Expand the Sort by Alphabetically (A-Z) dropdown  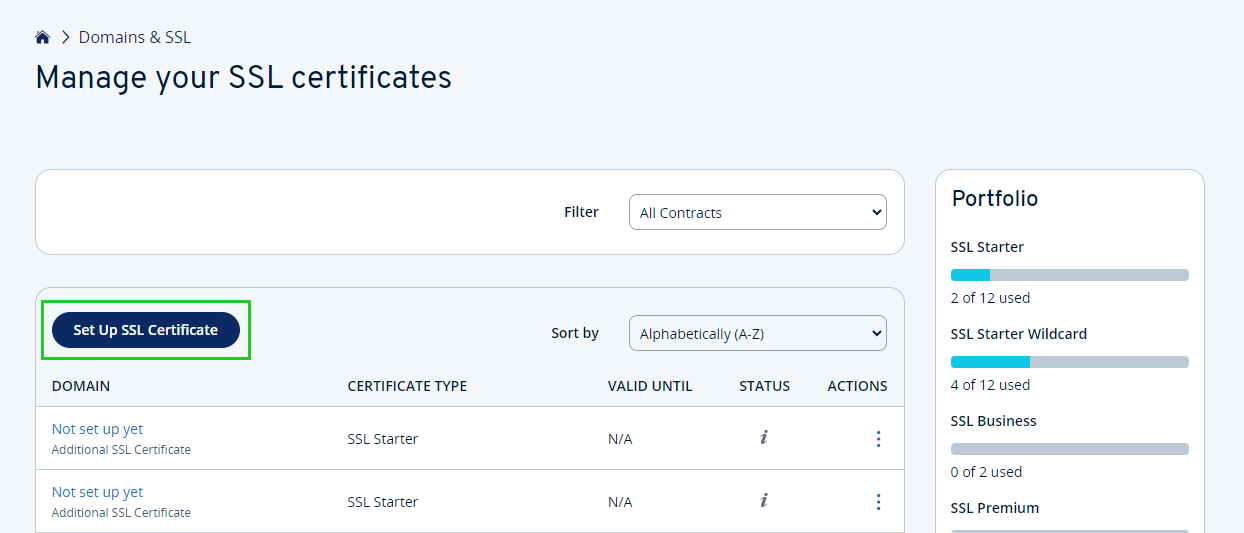[757, 334]
